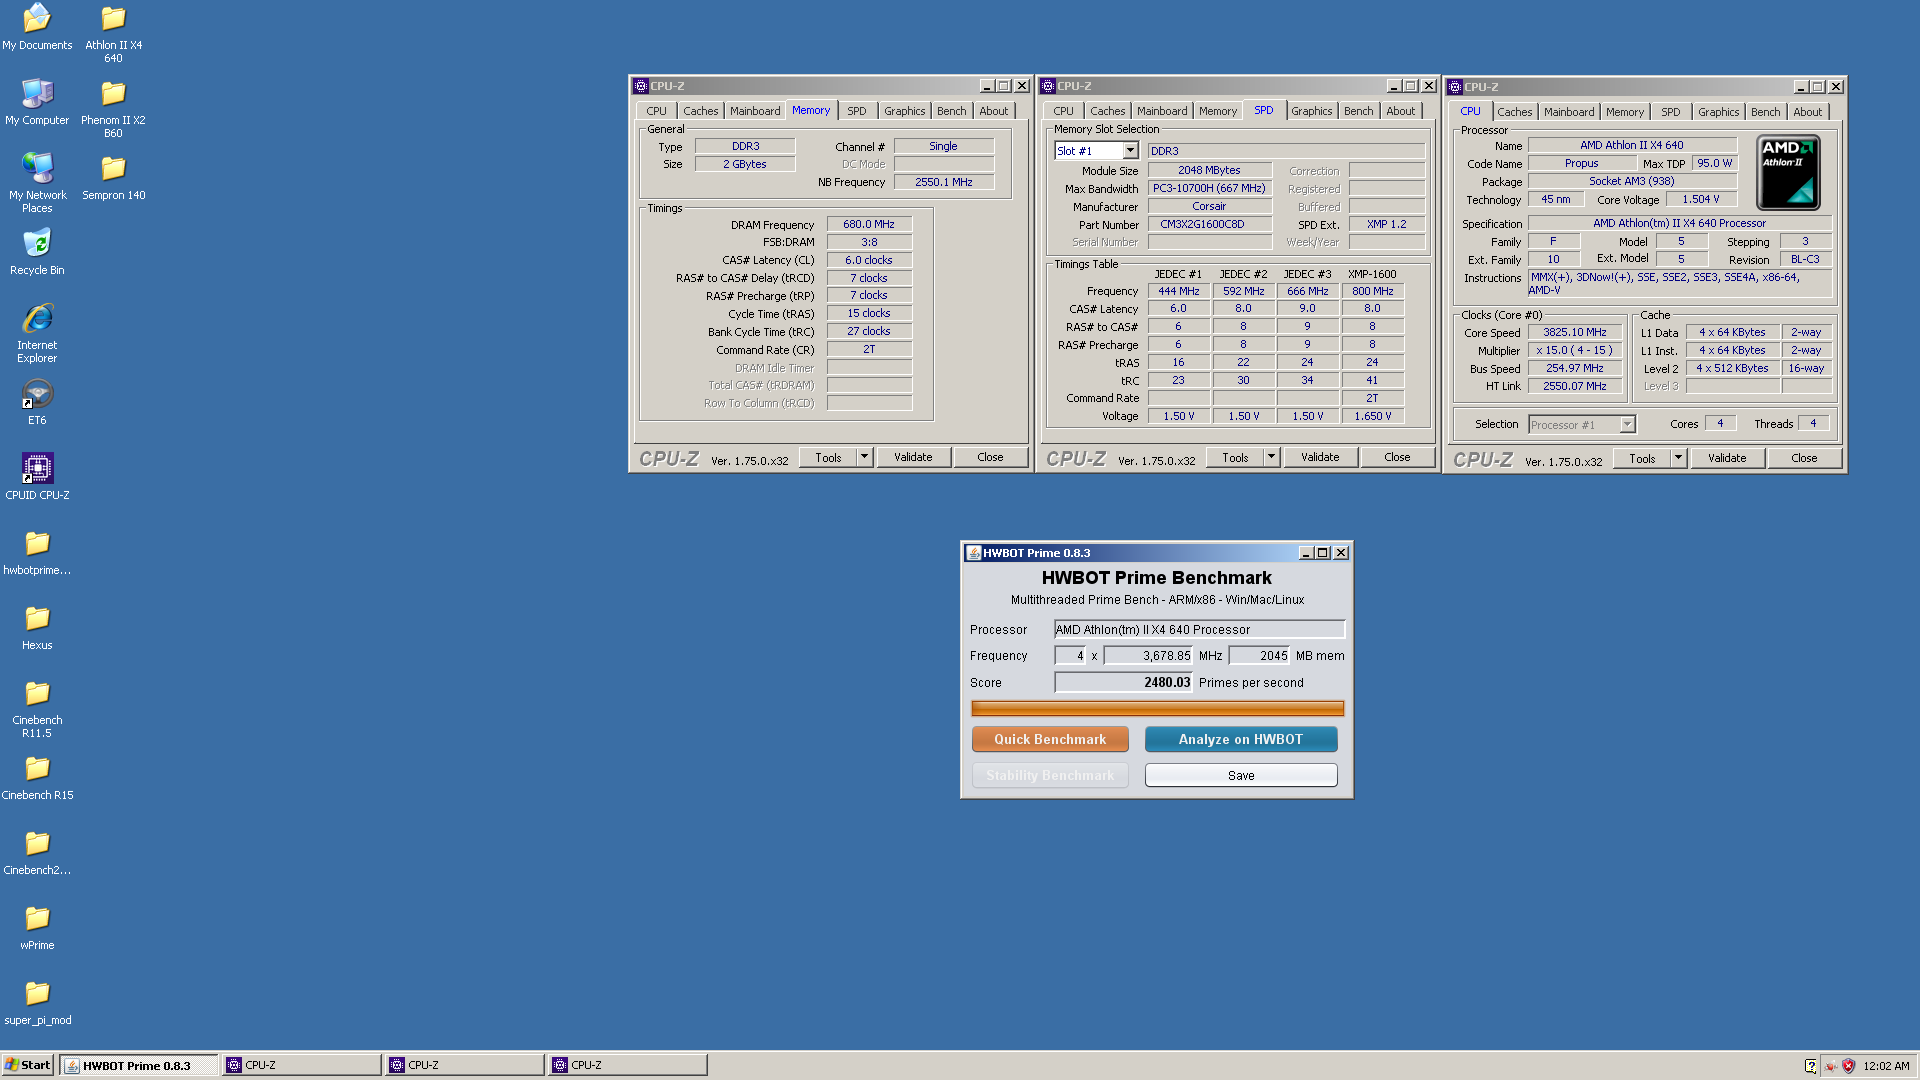
Task: Open the super_pi_mod folder
Action: (37, 1002)
